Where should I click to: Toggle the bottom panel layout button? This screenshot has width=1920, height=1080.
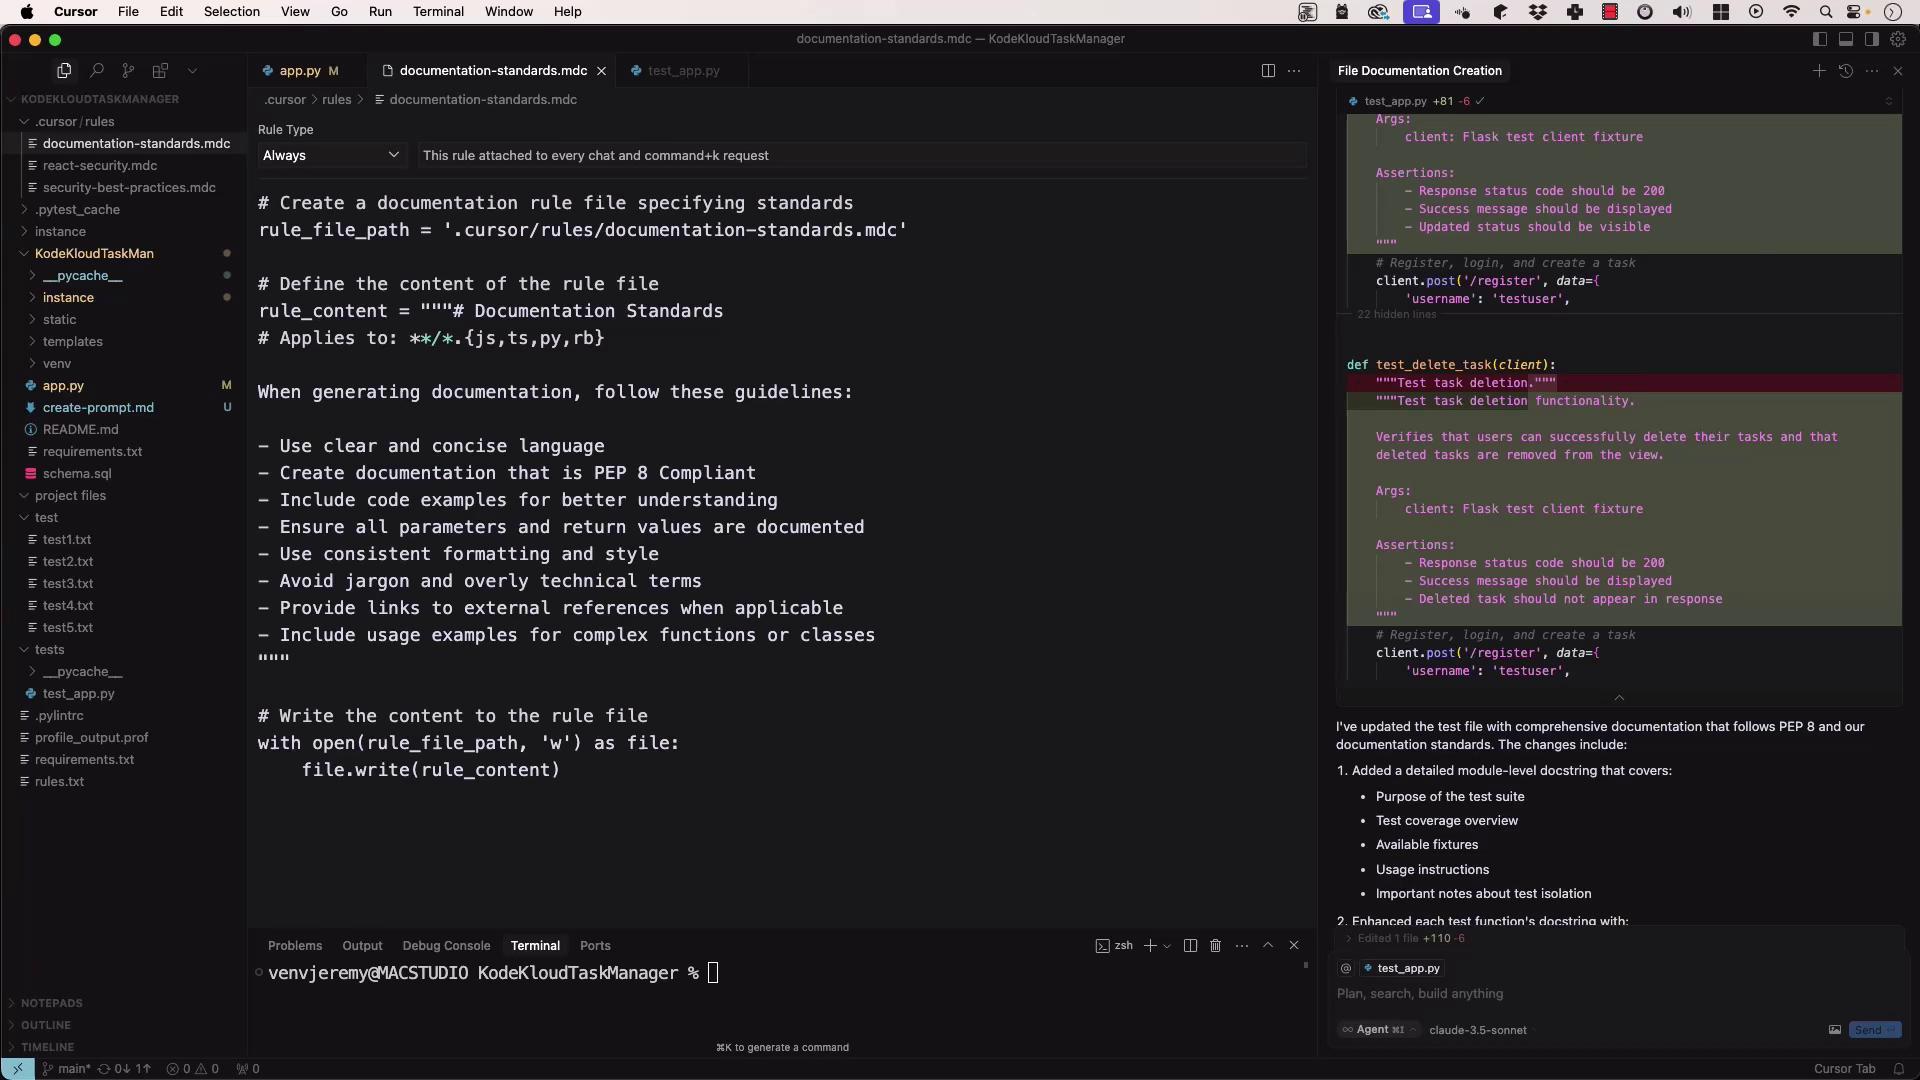pyautogui.click(x=1846, y=39)
